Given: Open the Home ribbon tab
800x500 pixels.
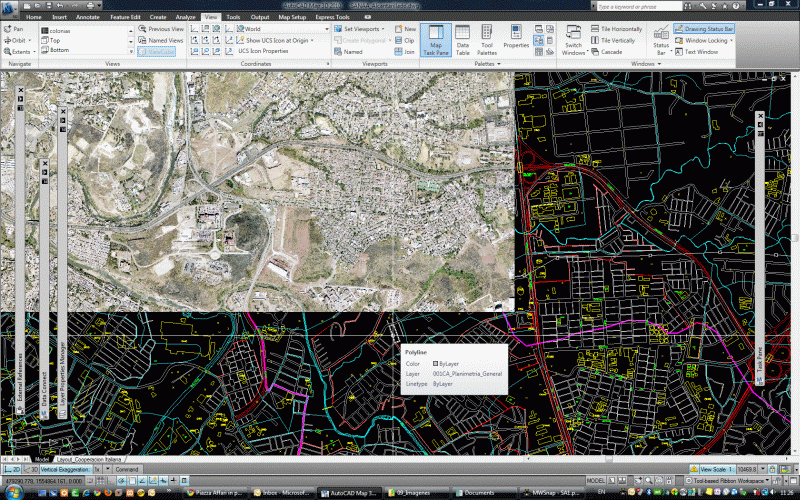Looking at the screenshot, I should (34, 17).
